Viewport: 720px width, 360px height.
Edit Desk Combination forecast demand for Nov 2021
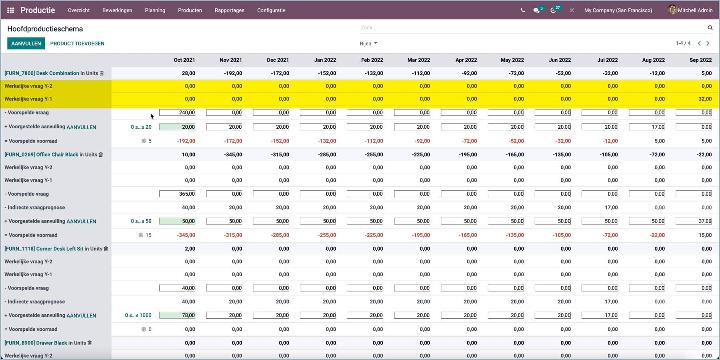coord(224,112)
